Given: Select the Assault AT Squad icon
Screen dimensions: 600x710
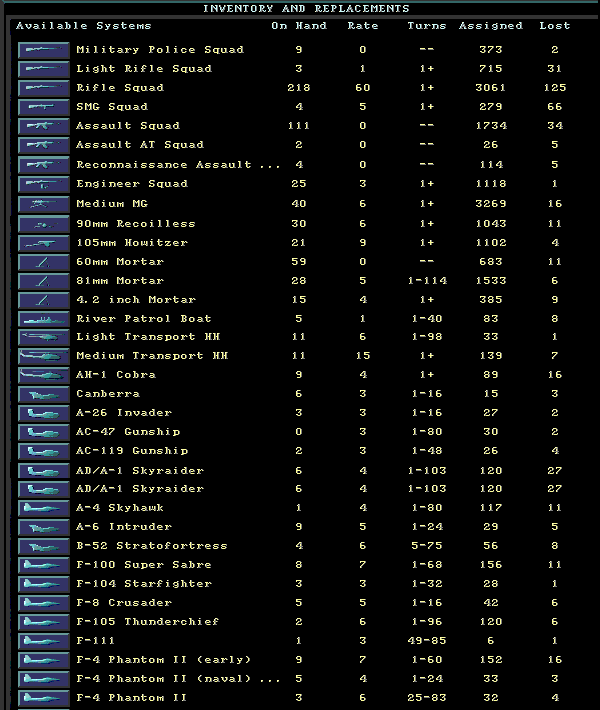Looking at the screenshot, I should click(x=44, y=145).
